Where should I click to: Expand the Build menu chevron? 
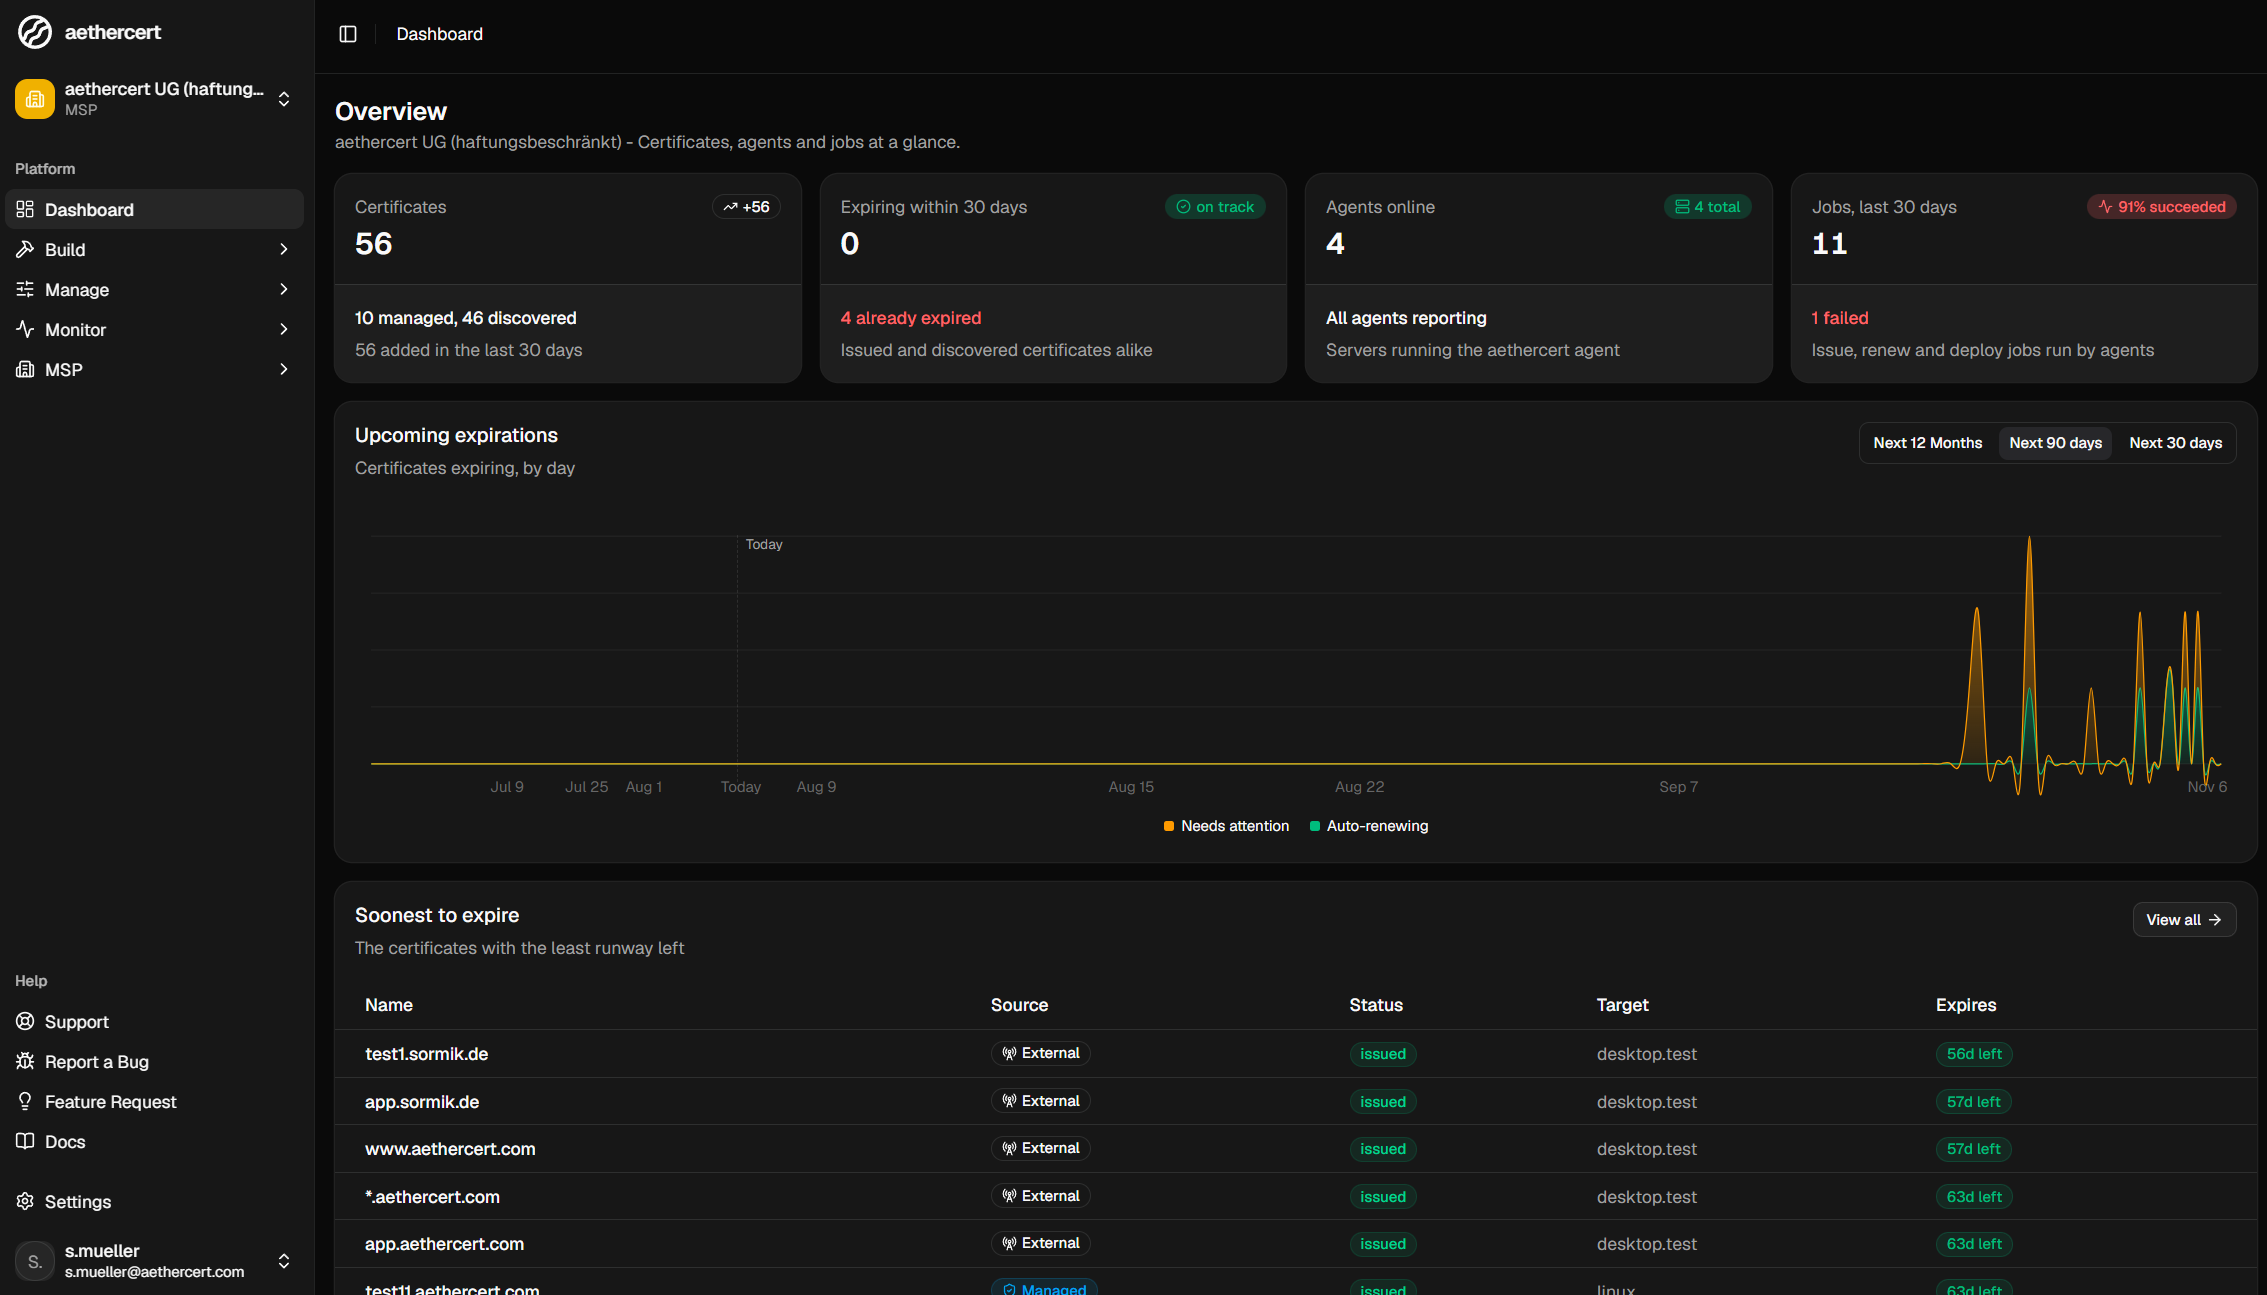[284, 249]
